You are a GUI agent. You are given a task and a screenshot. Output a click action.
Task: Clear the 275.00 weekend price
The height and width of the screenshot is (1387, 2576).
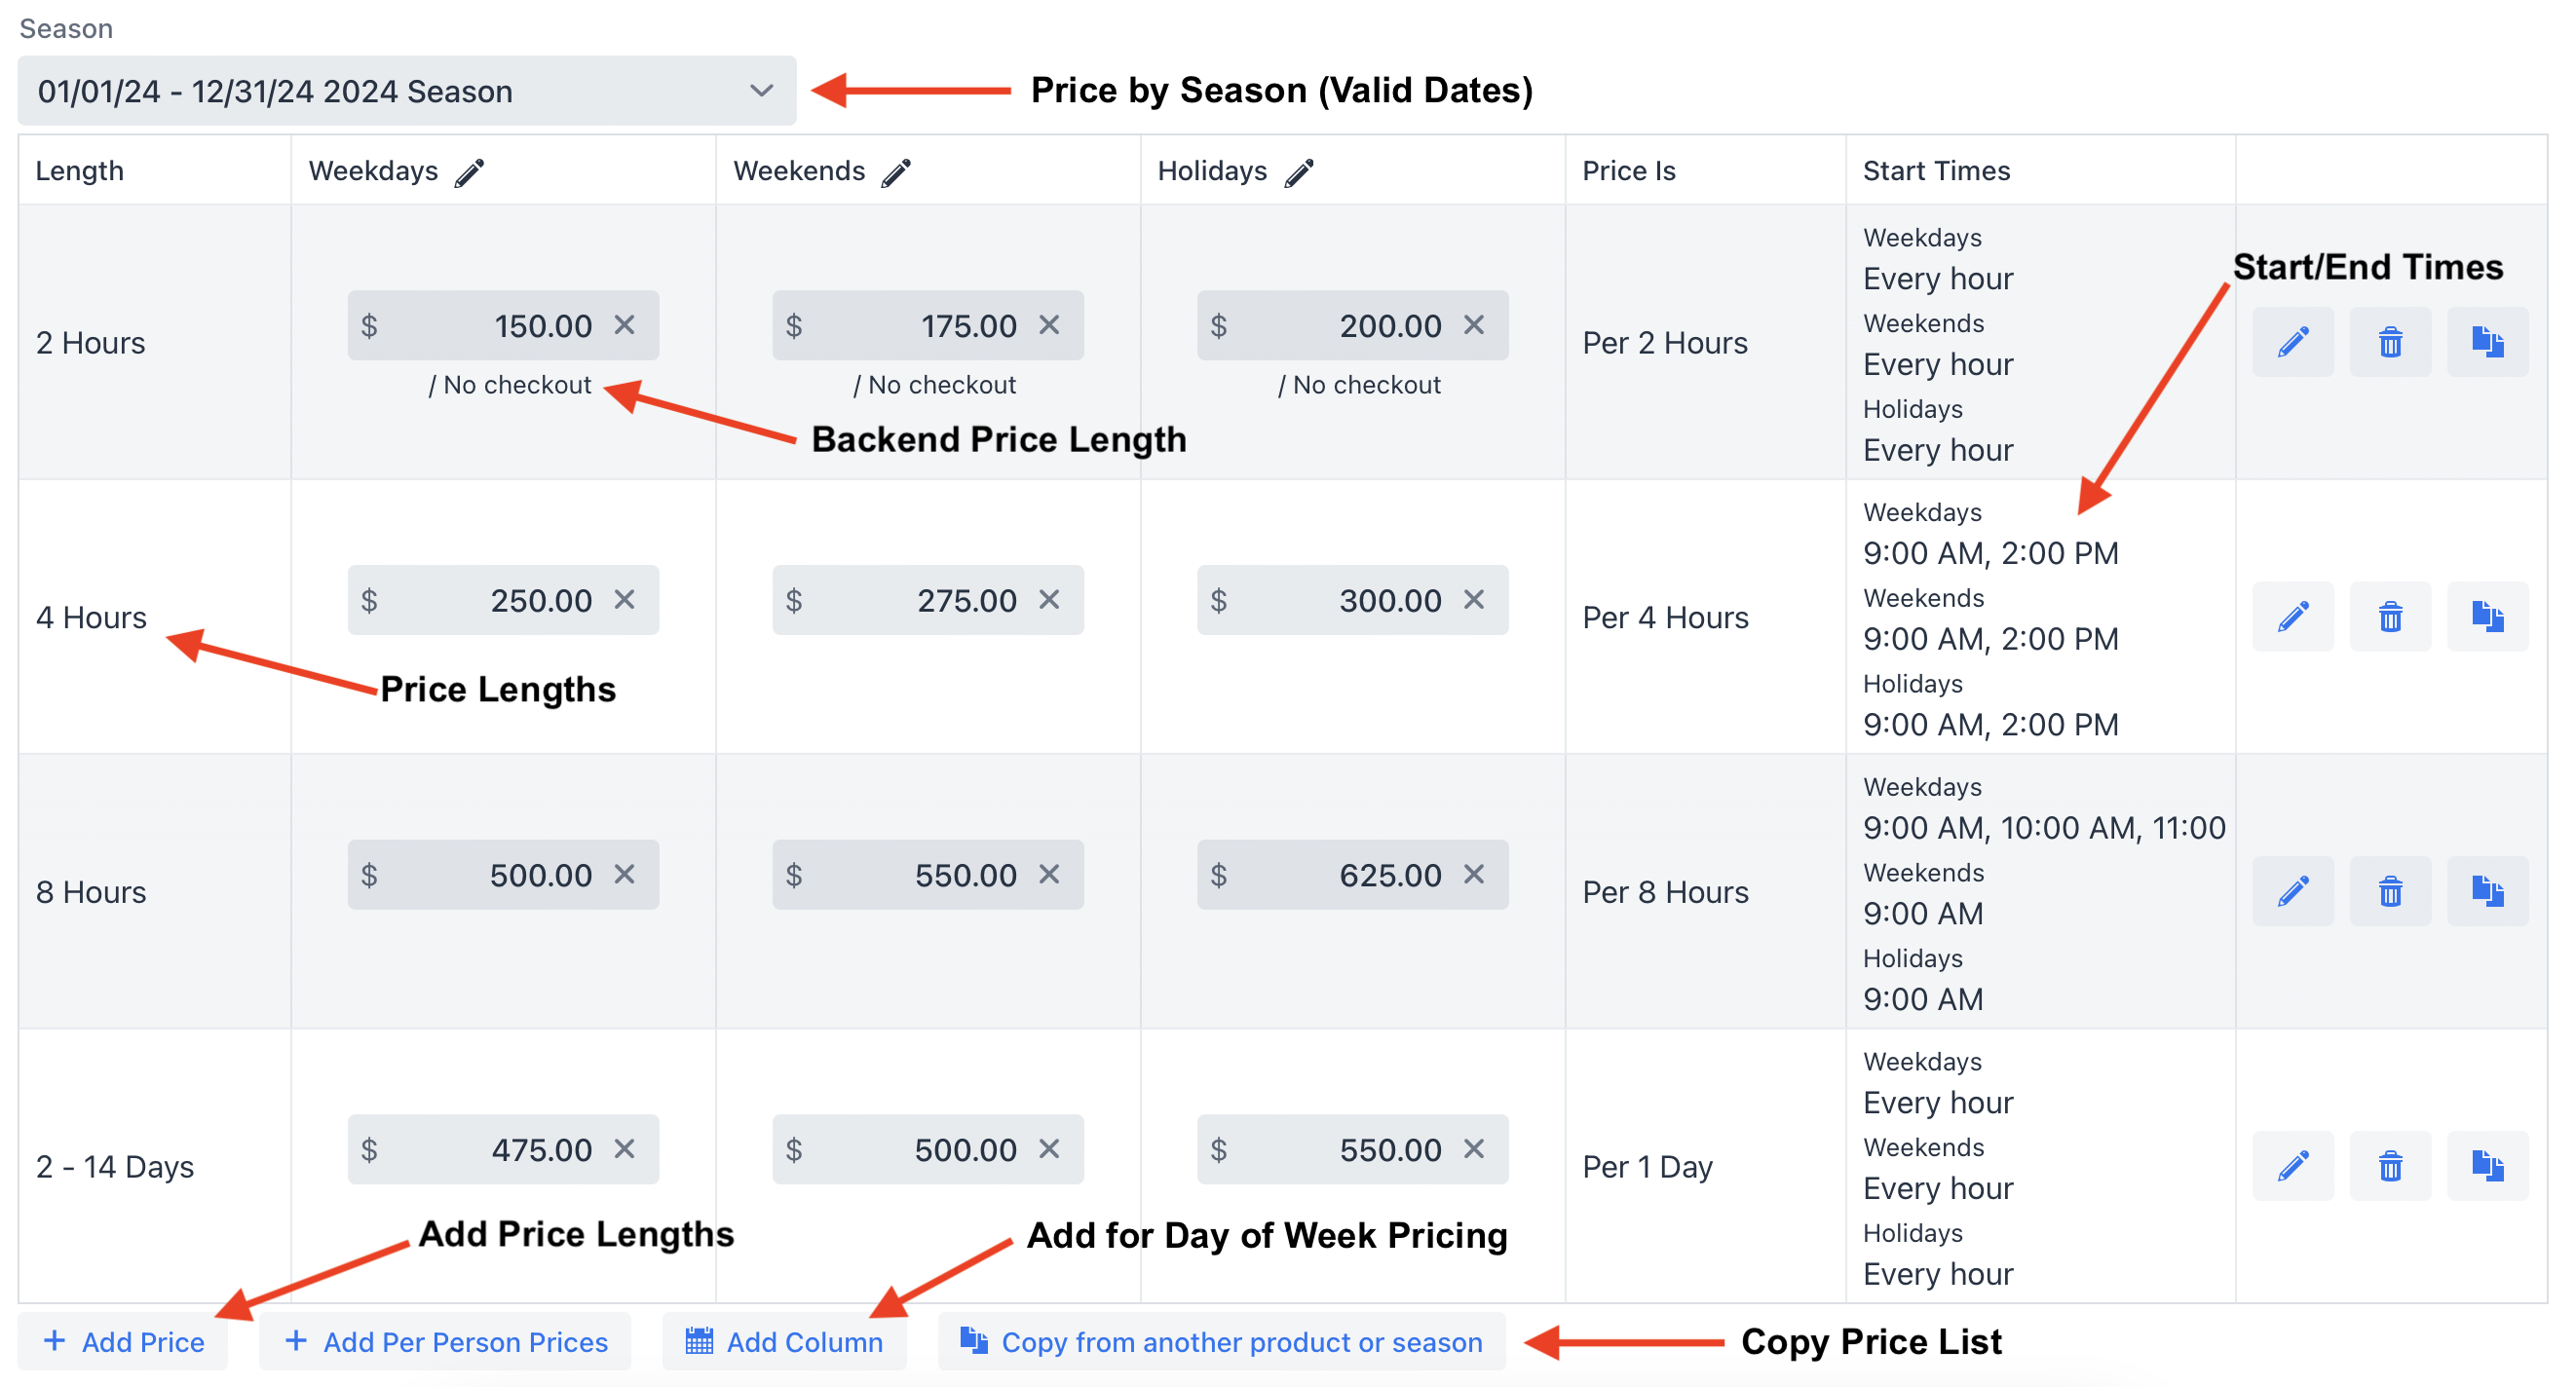pos(1049,600)
